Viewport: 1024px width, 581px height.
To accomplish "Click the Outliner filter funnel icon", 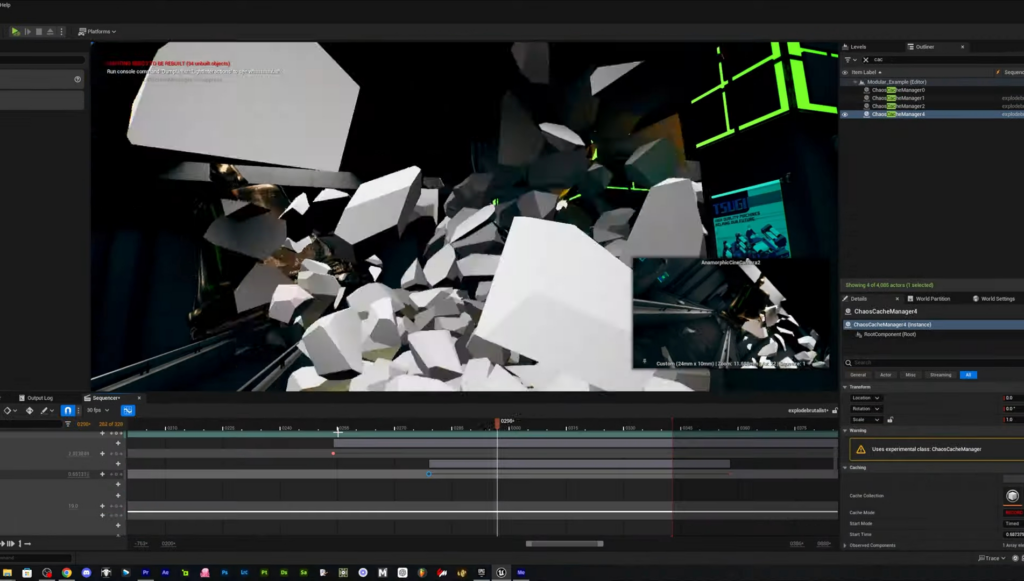I will tap(846, 59).
